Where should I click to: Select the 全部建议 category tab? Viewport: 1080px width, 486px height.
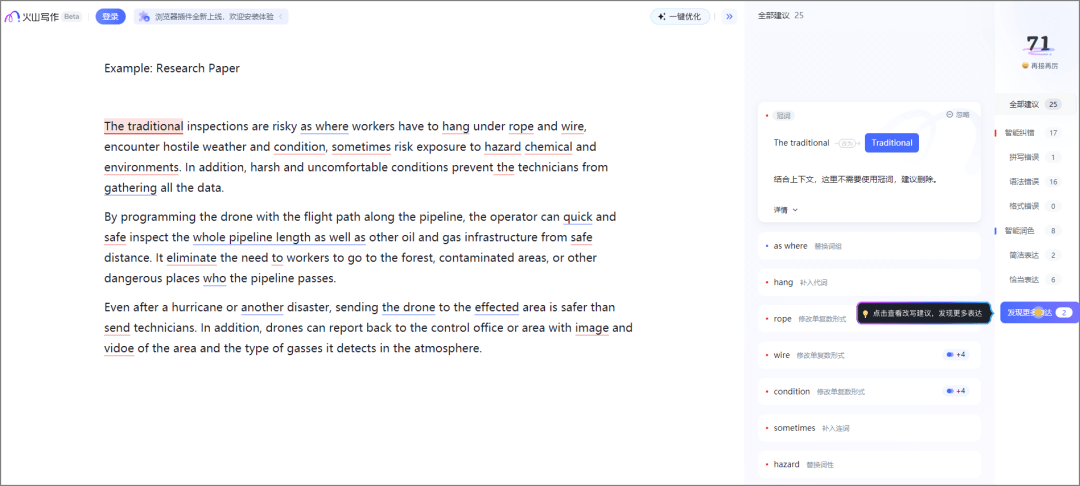[x=1024, y=104]
